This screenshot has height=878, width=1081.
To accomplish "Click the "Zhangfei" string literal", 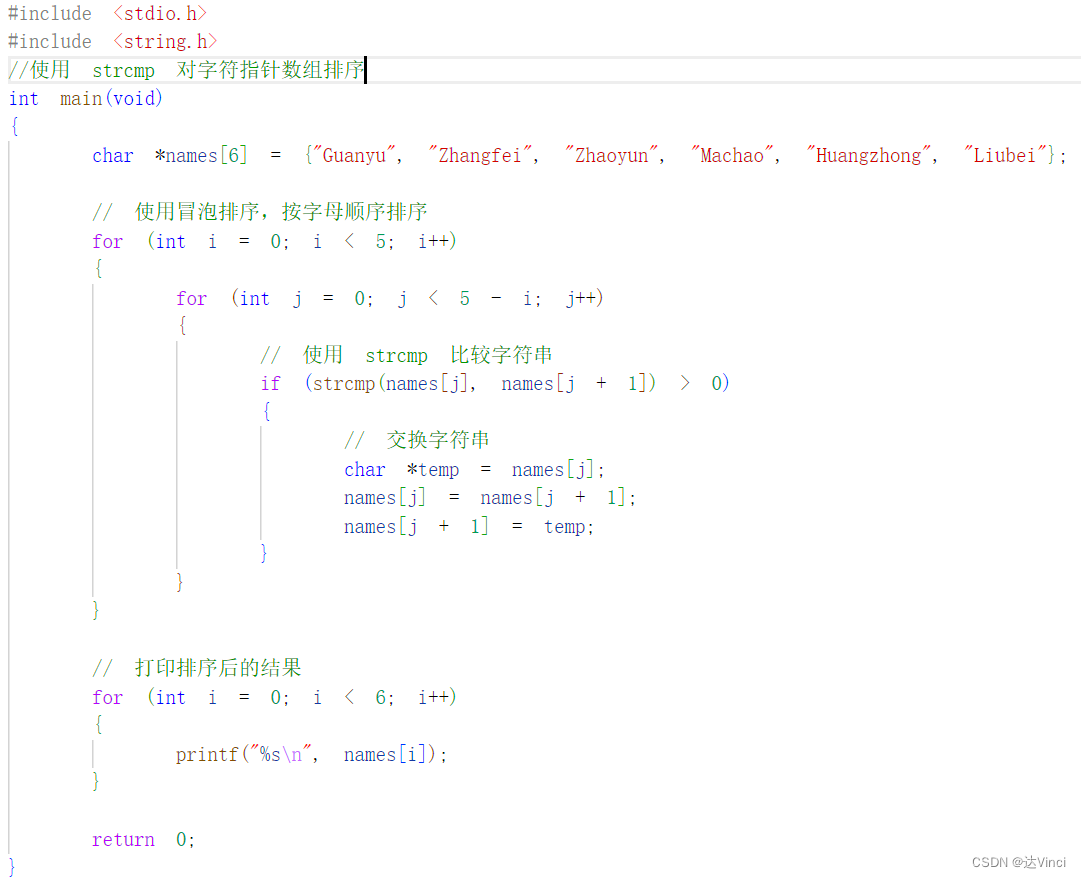I will coord(481,155).
